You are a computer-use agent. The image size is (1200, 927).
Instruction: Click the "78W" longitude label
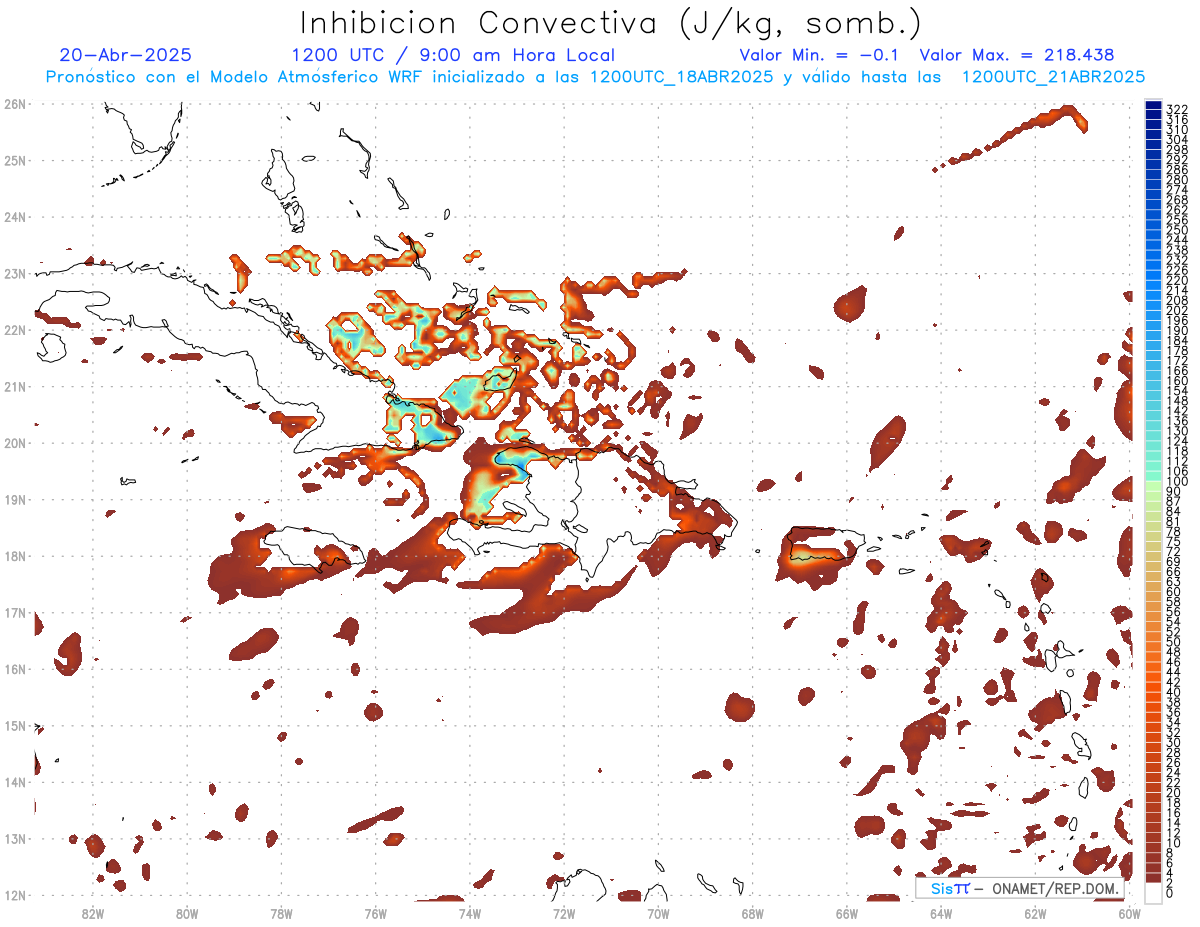coord(281,913)
